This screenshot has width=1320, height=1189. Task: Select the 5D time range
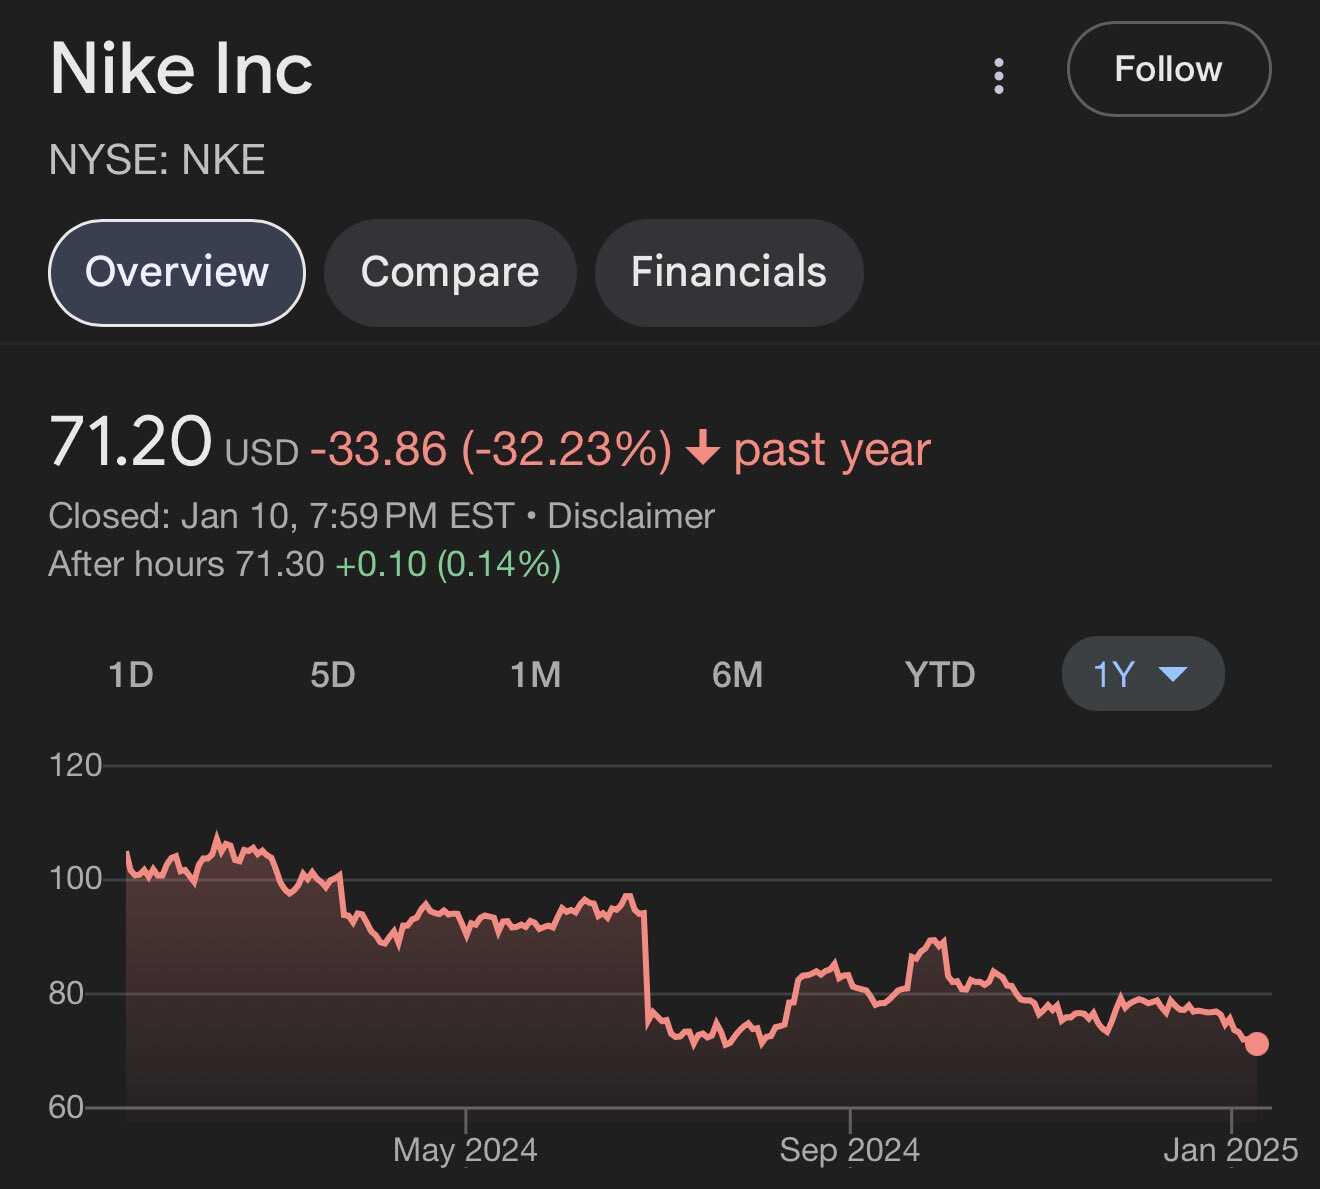(x=333, y=675)
